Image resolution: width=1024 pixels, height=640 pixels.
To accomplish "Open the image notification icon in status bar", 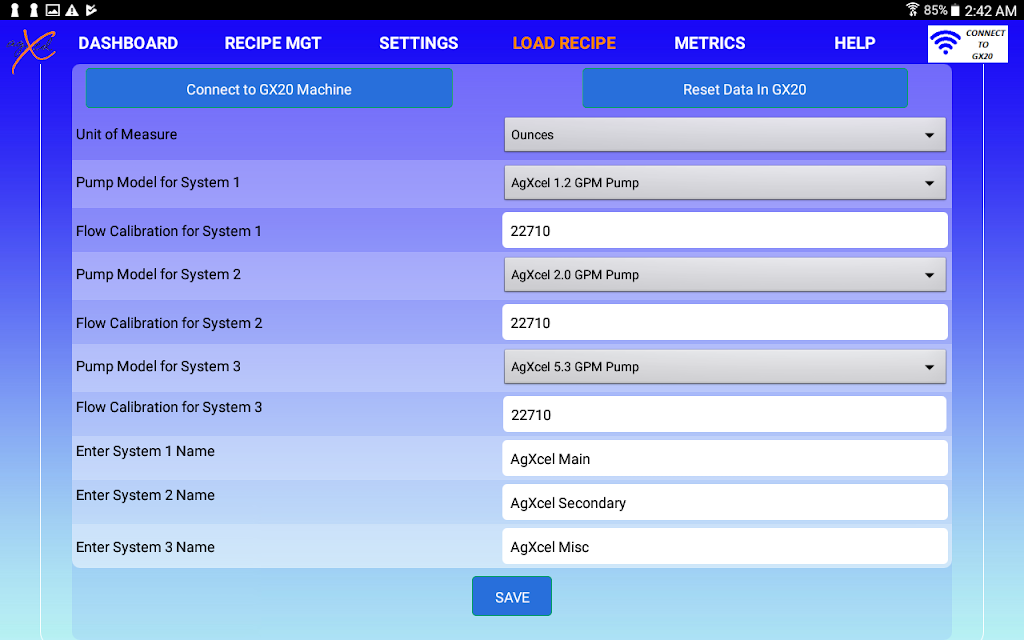I will 52,10.
